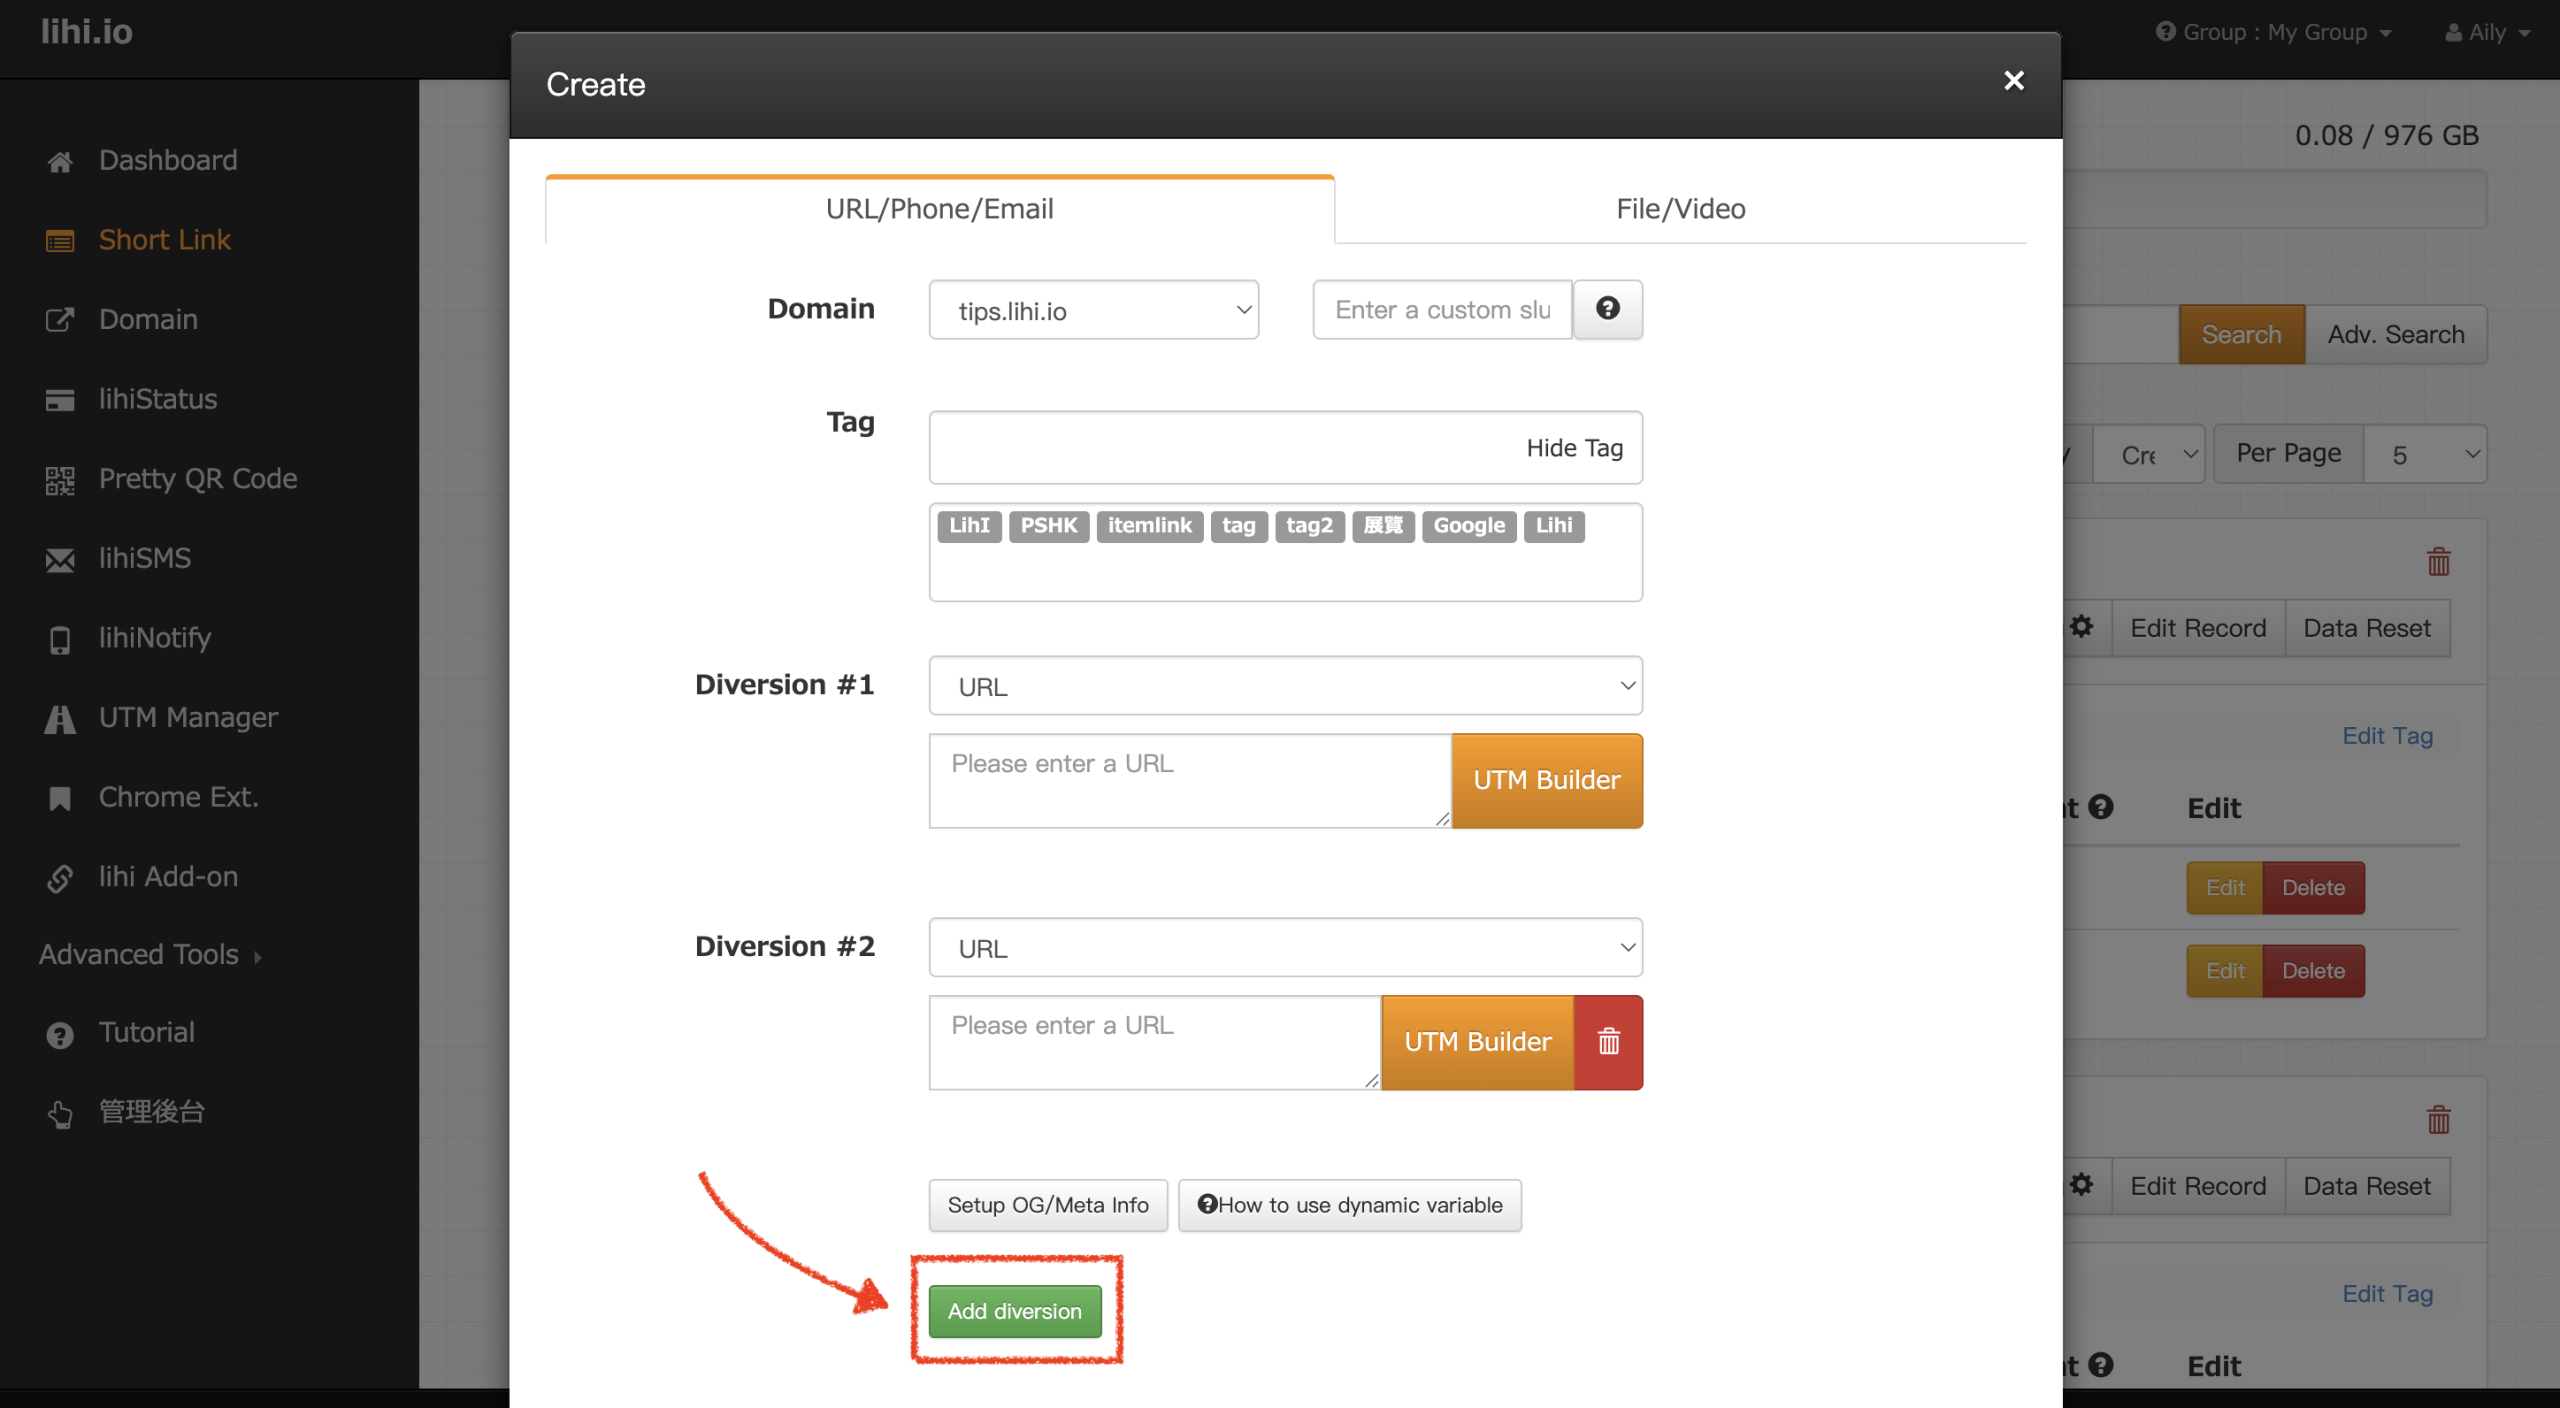The height and width of the screenshot is (1408, 2560).
Task: Click the Dashboard home icon in sidebar
Action: click(60, 161)
